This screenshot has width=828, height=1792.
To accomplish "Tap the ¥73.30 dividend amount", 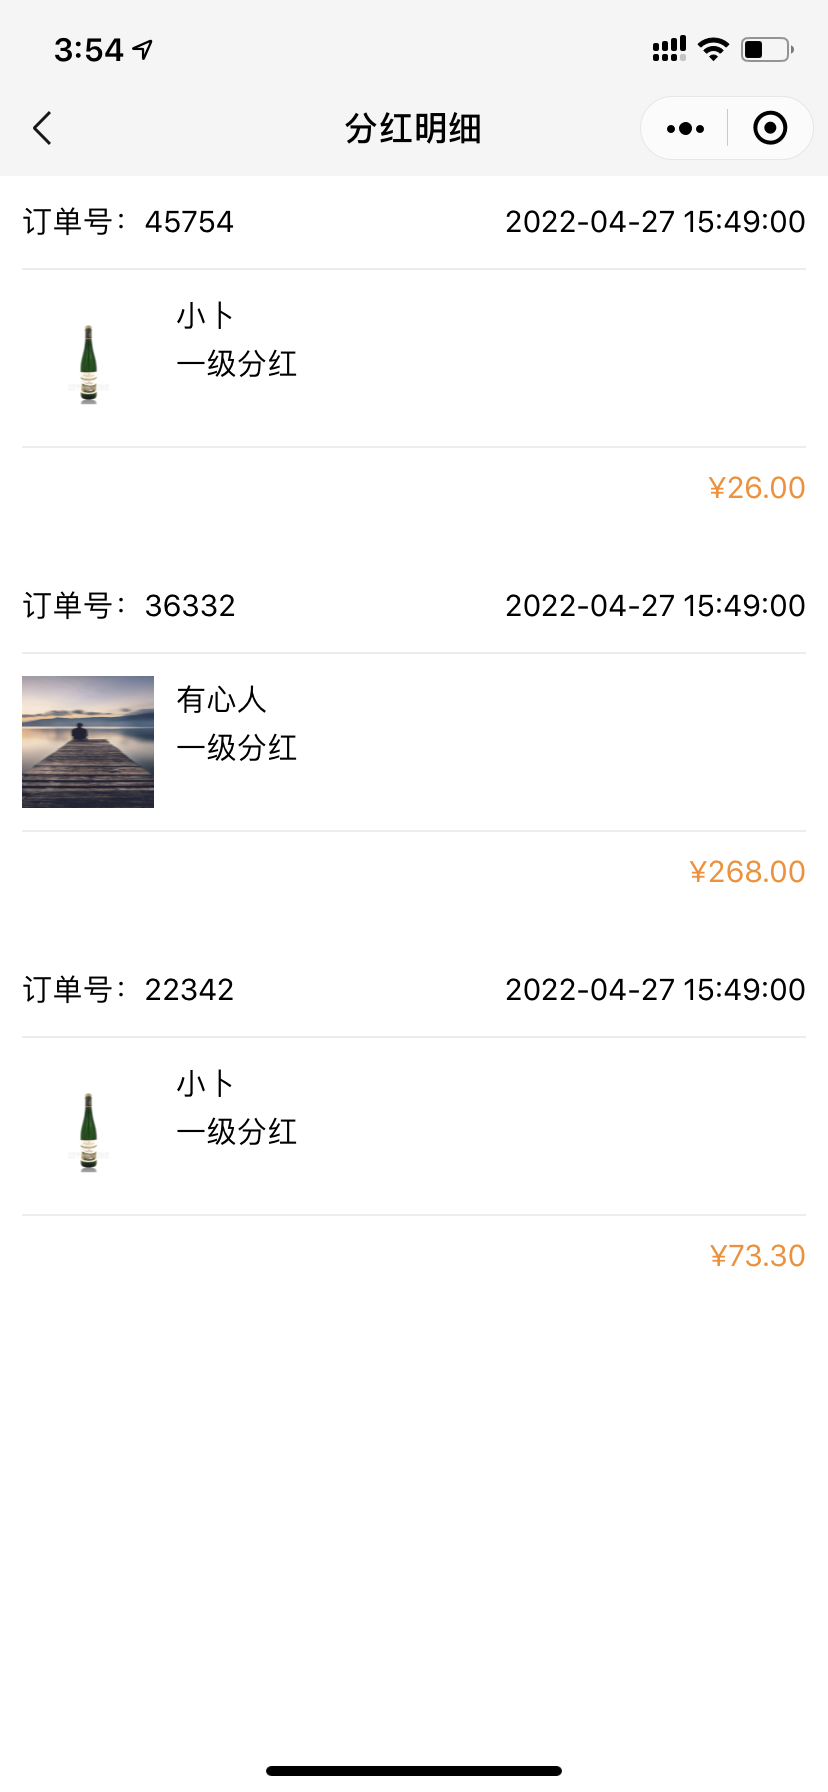I will tap(757, 1255).
